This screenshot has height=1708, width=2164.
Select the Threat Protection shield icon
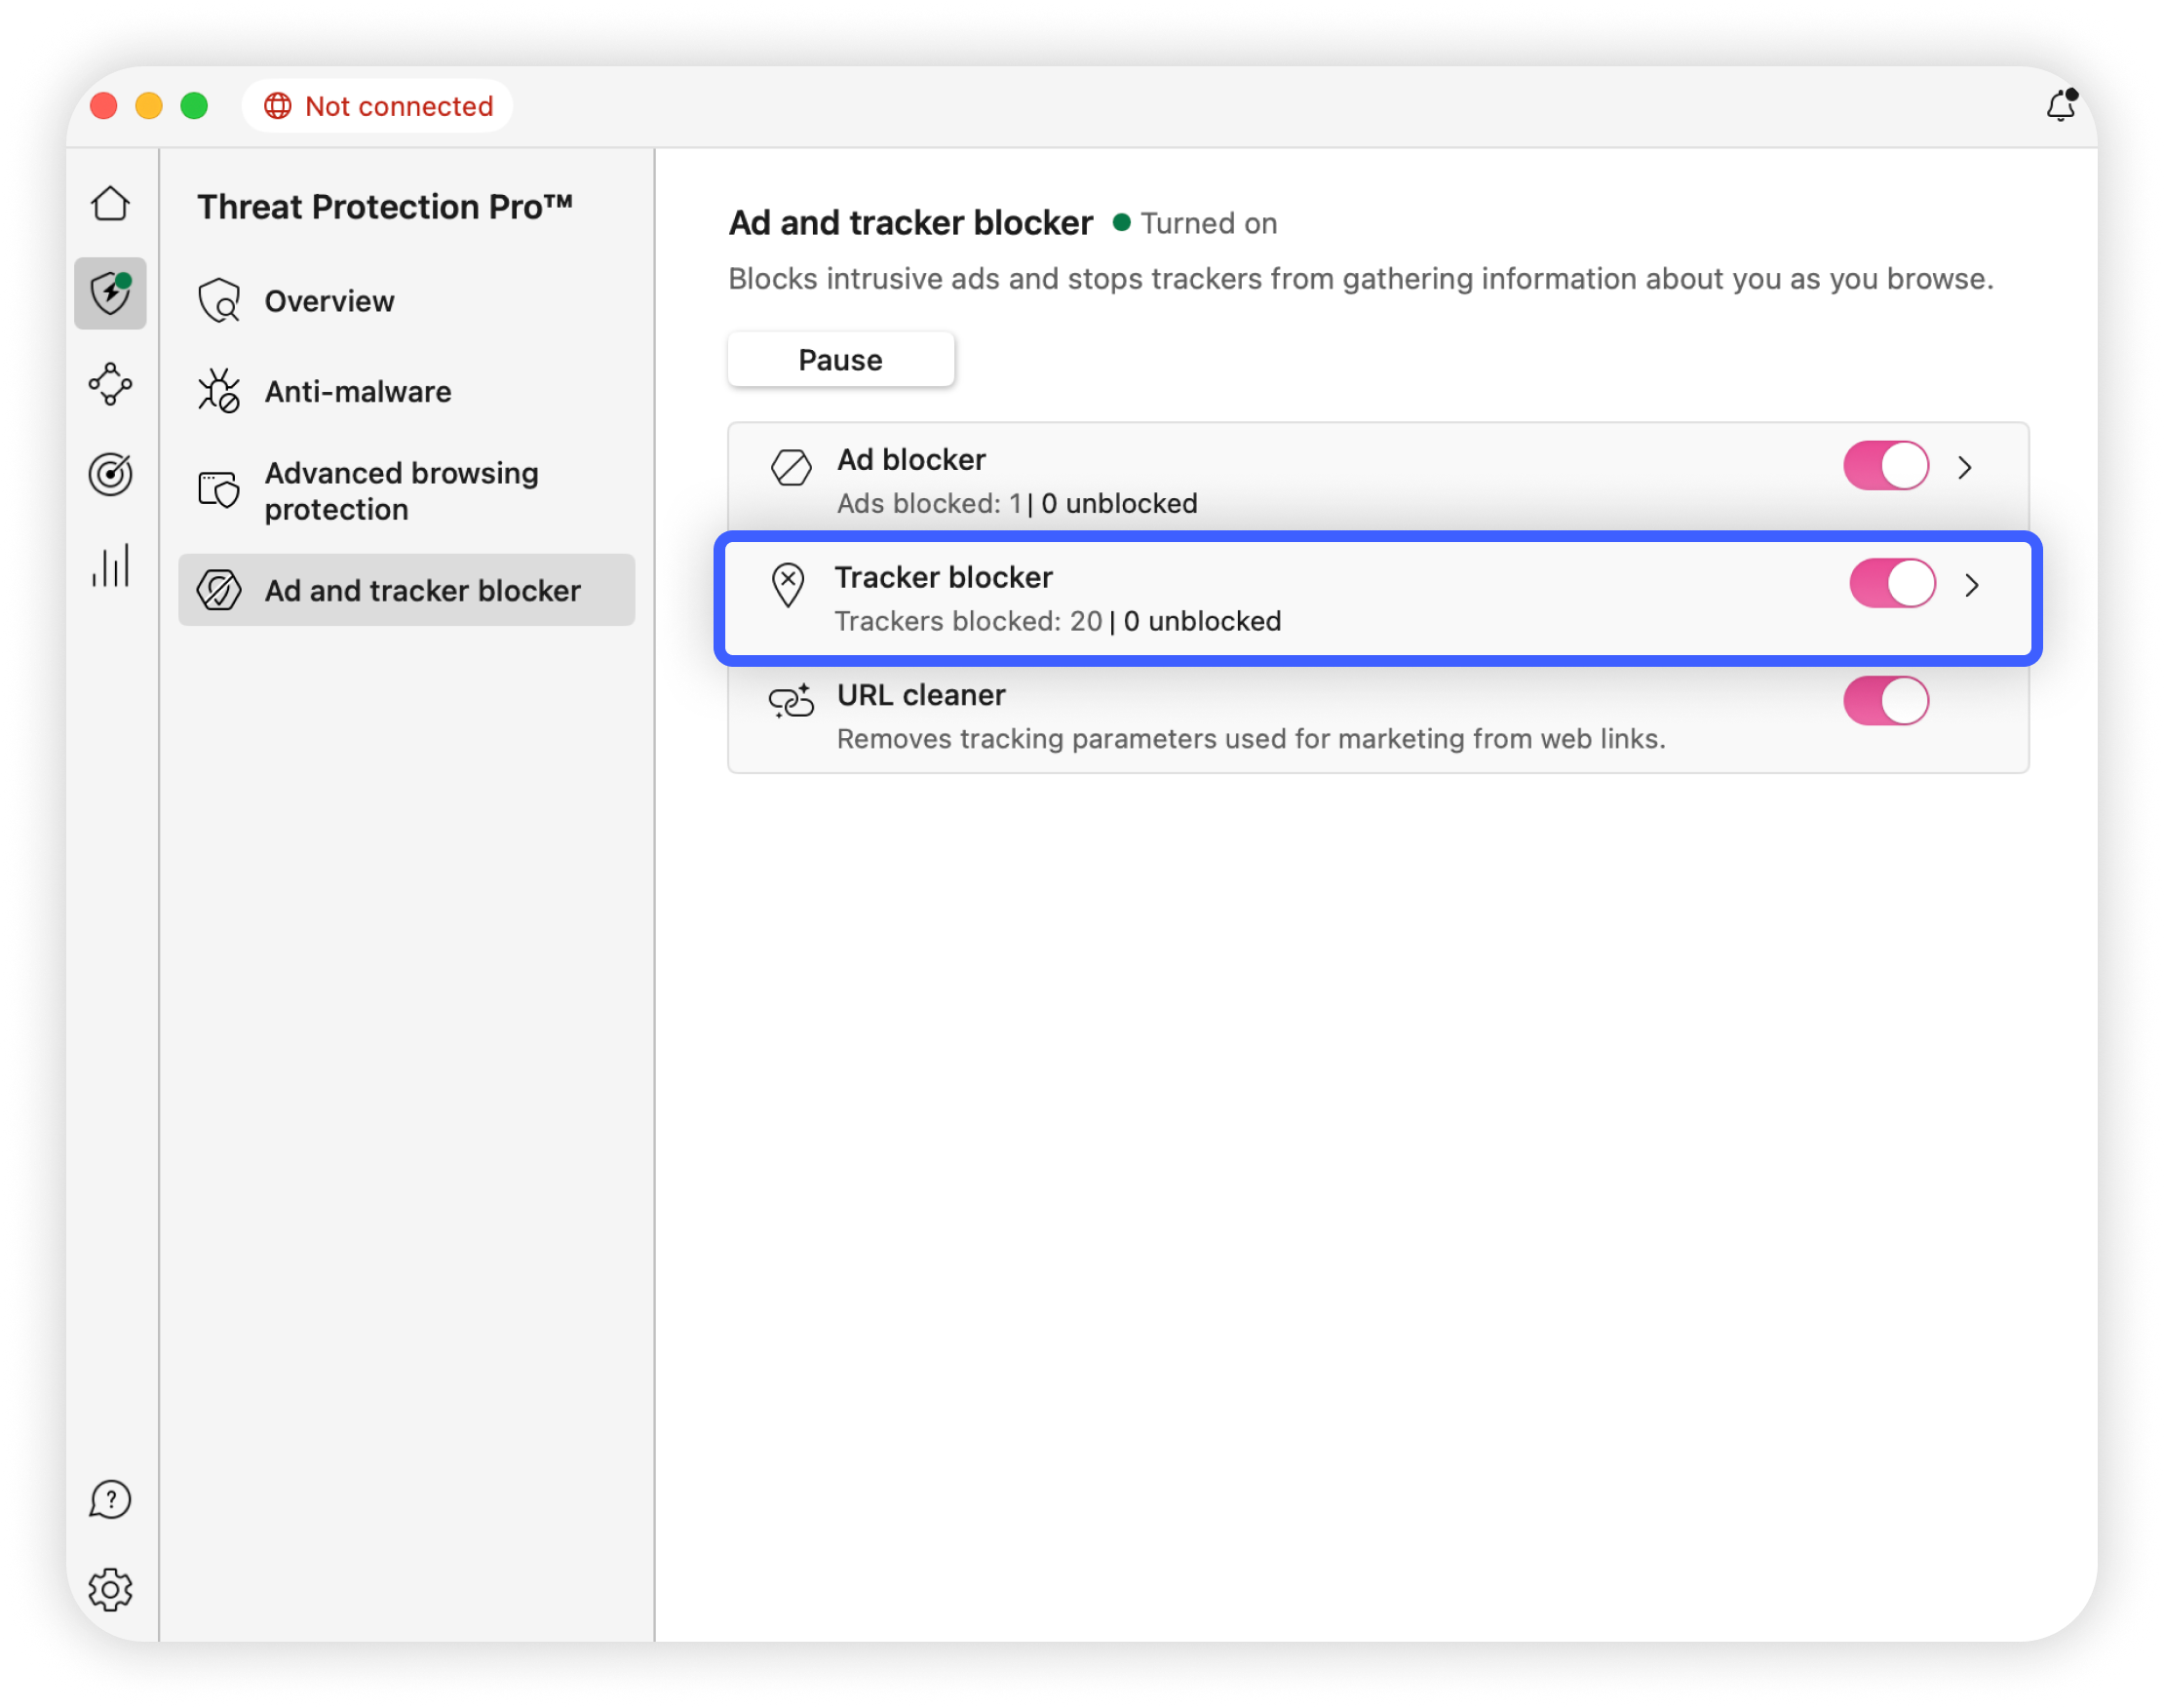[110, 293]
